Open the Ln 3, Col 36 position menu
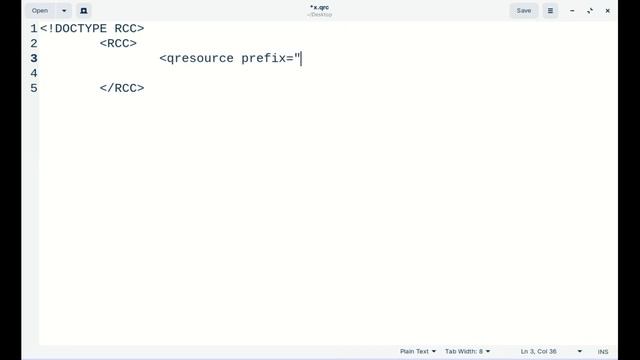This screenshot has width=640, height=360. (x=551, y=351)
